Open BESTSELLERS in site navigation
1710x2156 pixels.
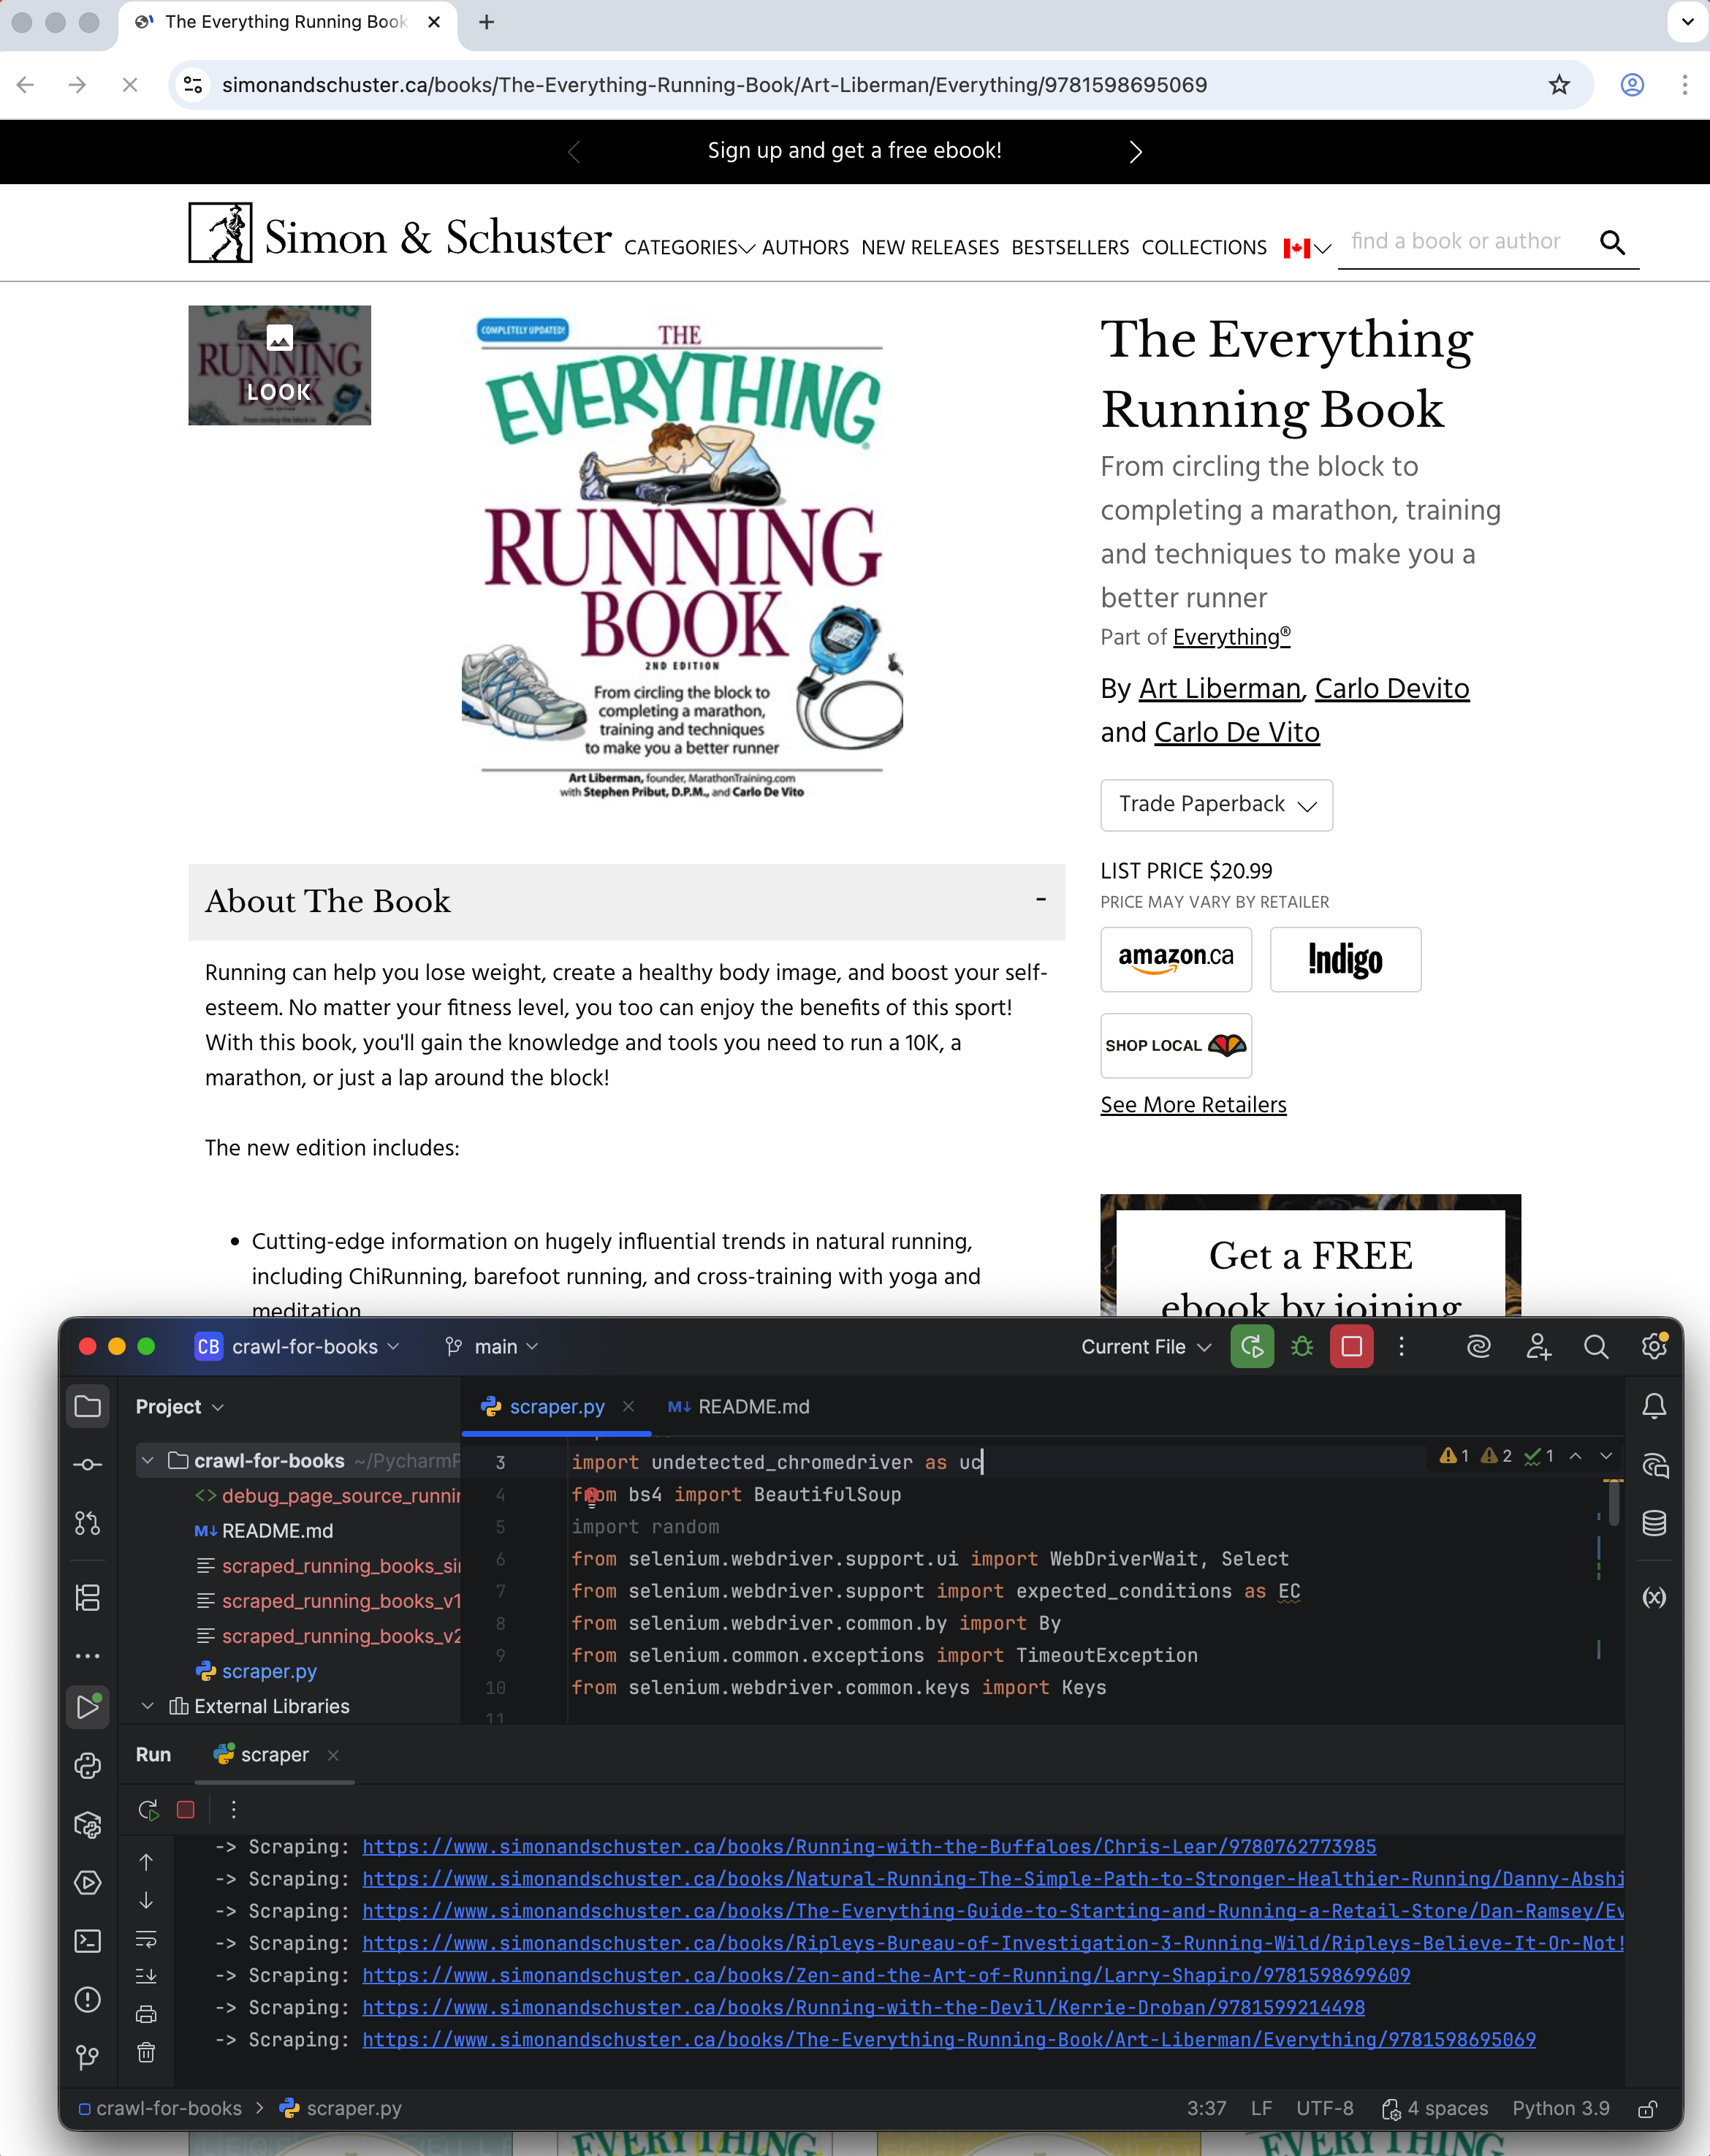pos(1069,247)
